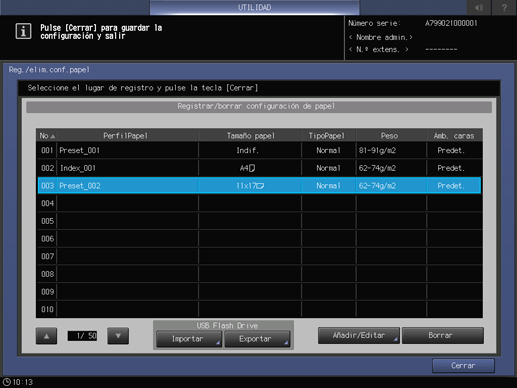Select empty row 008
This screenshot has width=517, height=388.
coord(259,274)
